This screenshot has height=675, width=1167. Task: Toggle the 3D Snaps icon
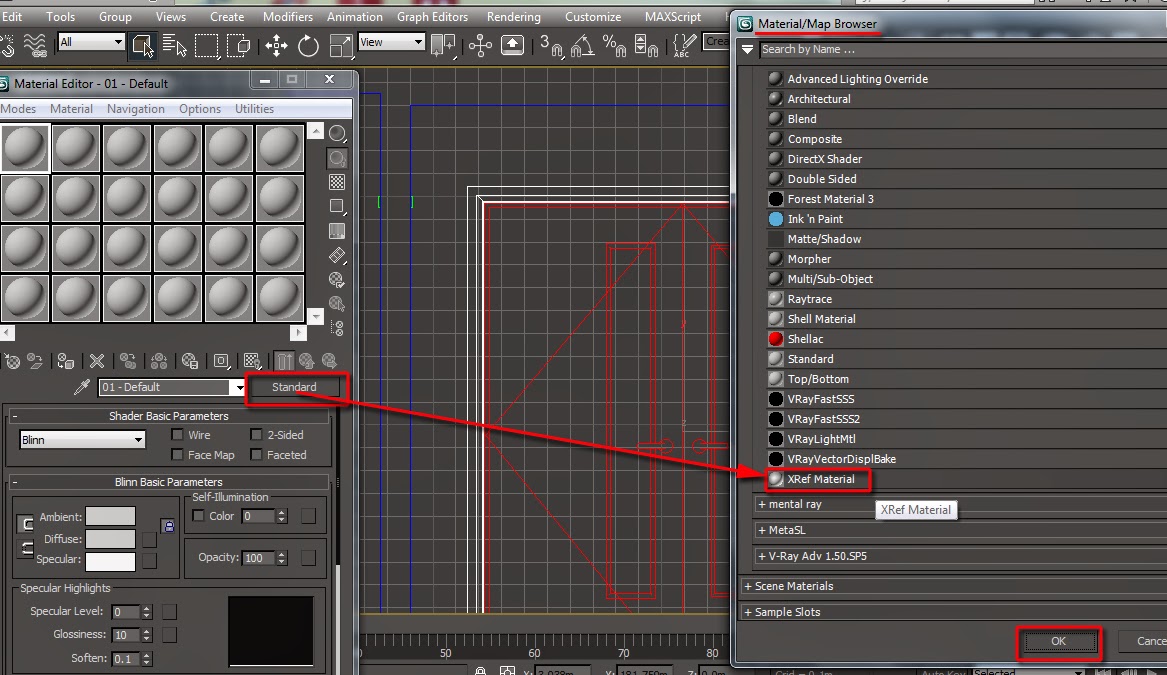click(x=551, y=45)
